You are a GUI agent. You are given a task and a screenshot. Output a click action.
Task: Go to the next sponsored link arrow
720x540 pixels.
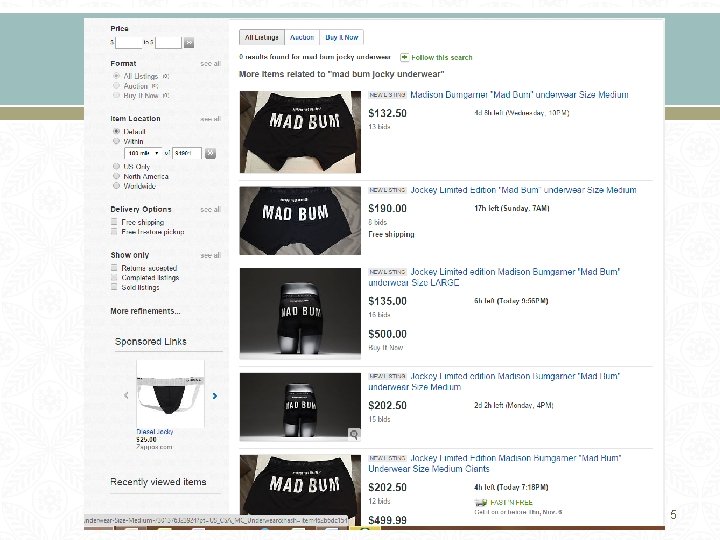point(214,396)
